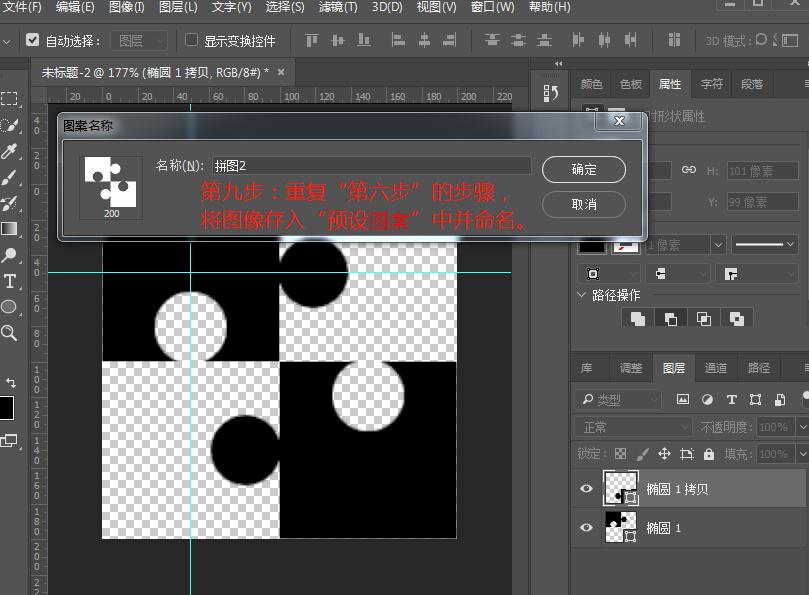The height and width of the screenshot is (595, 809).
Task: Click the 名称 input field containing 拼图2
Action: [x=370, y=165]
